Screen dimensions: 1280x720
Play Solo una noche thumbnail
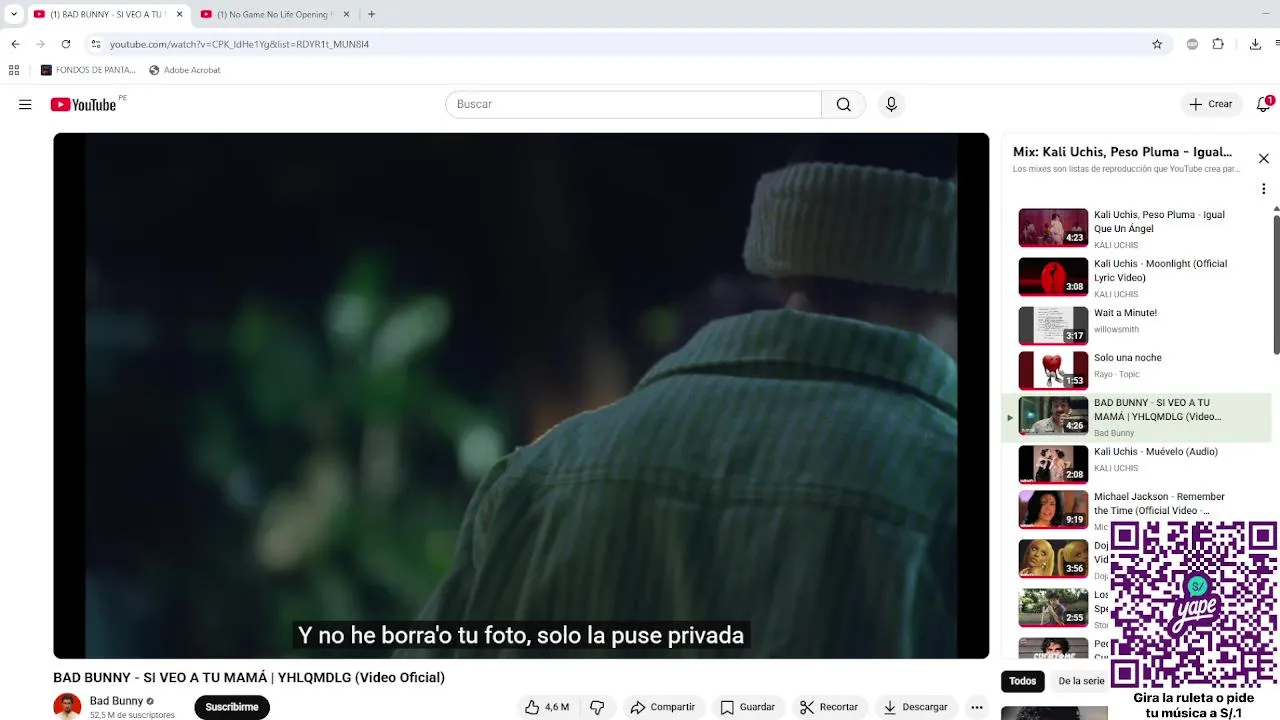coord(1053,370)
